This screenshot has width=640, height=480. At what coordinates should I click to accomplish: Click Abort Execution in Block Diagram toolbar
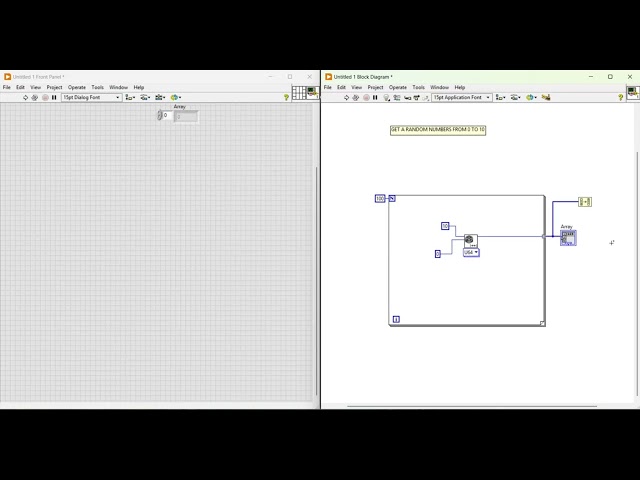[367, 98]
